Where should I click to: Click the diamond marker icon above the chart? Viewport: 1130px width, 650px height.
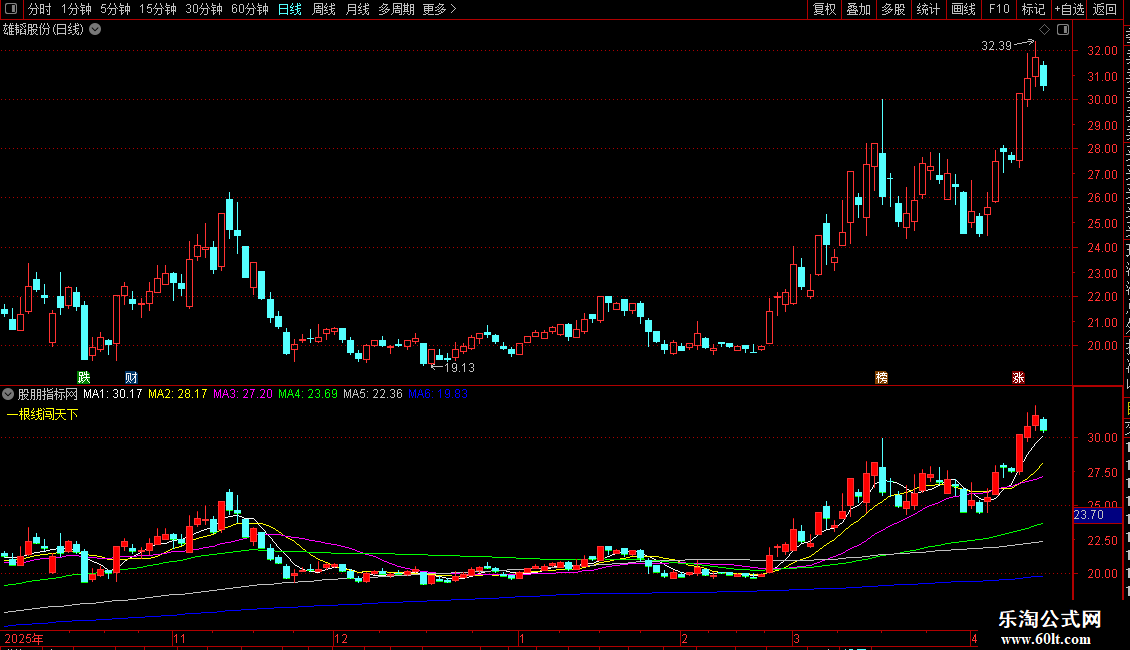1044,29
